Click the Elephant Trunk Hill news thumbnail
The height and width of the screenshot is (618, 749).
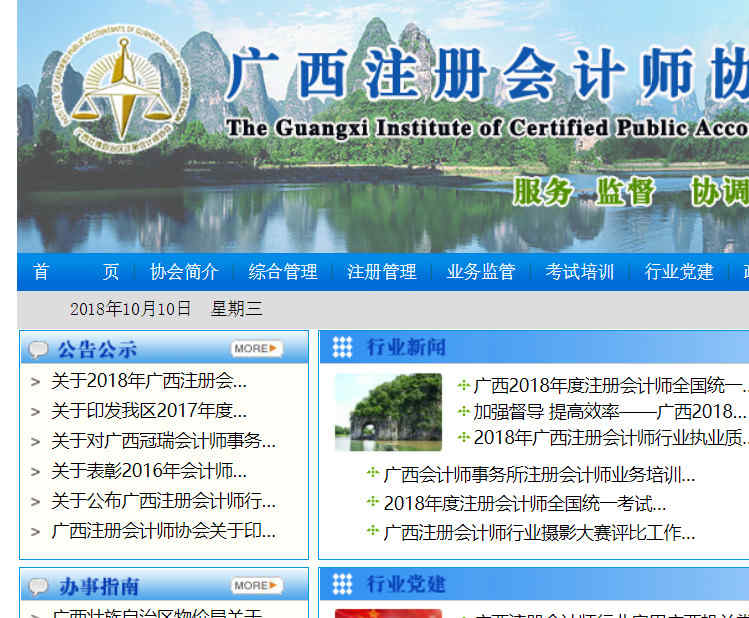pyautogui.click(x=388, y=411)
